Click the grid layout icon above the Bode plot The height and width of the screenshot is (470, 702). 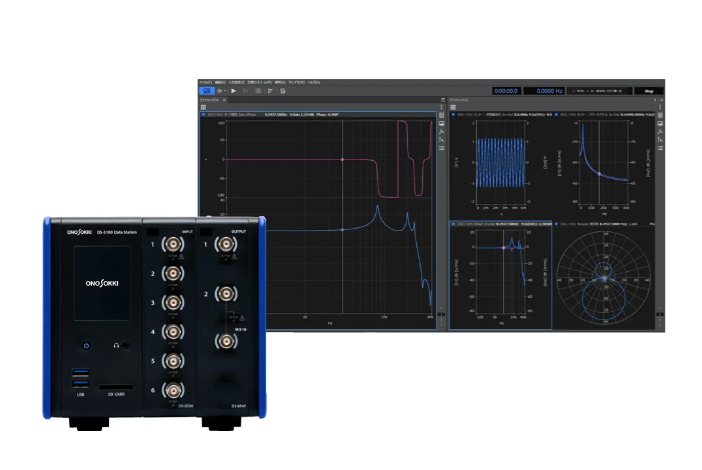tap(202, 107)
